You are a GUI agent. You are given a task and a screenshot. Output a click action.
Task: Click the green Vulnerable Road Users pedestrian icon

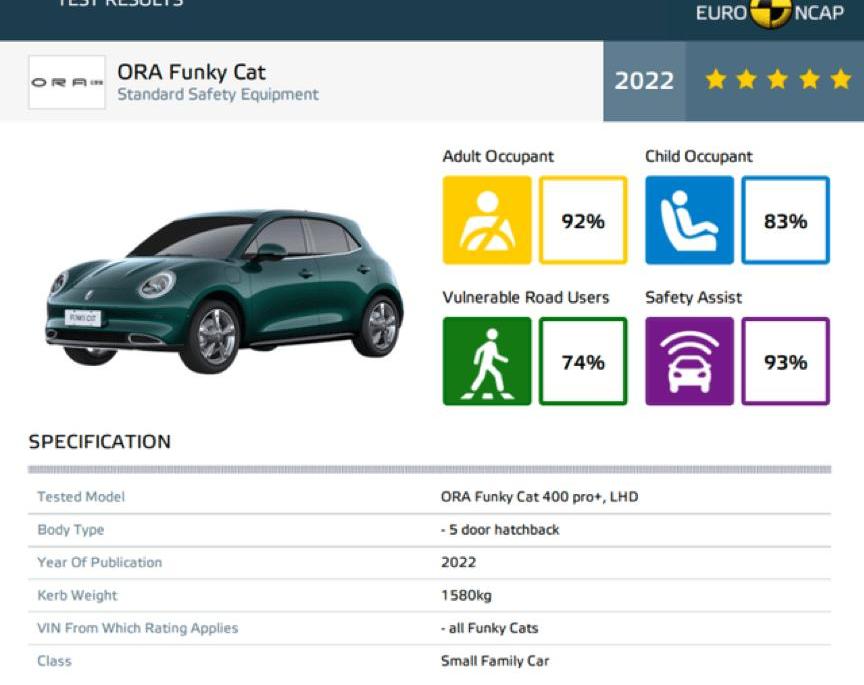487,360
